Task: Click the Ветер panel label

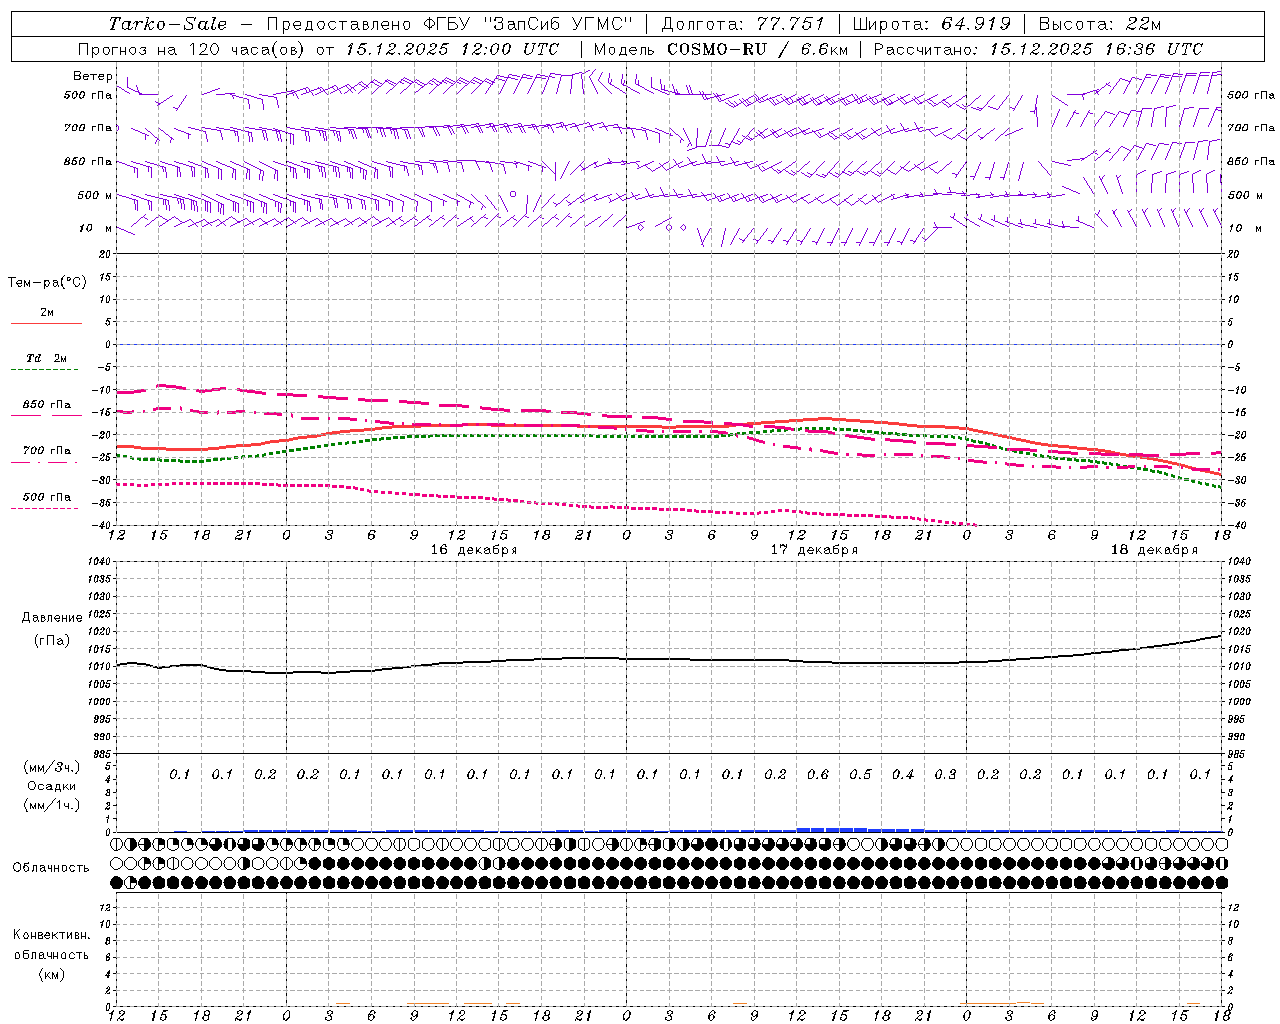Action: [x=92, y=76]
